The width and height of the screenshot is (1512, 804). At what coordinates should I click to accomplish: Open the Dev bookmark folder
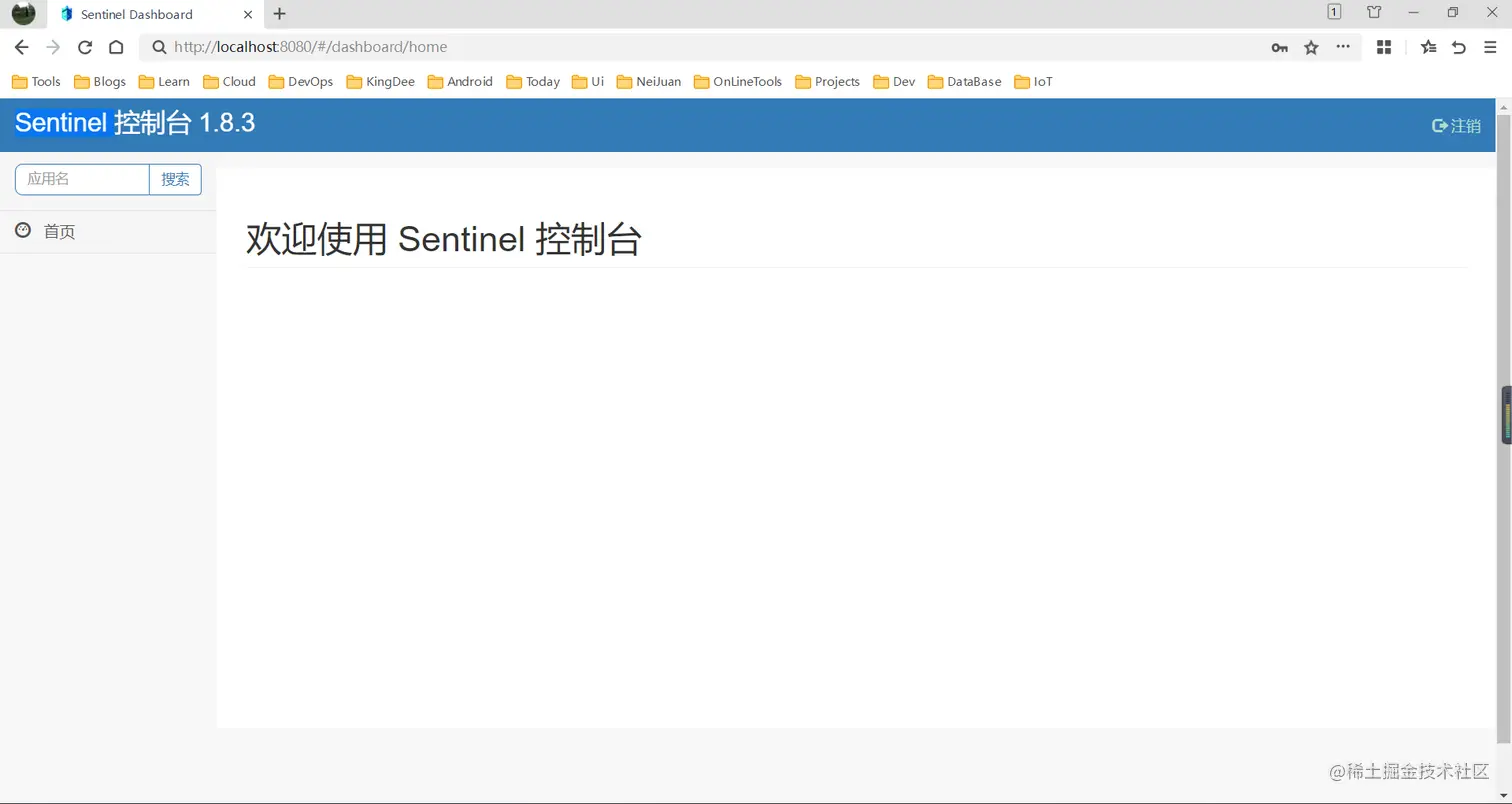[894, 82]
